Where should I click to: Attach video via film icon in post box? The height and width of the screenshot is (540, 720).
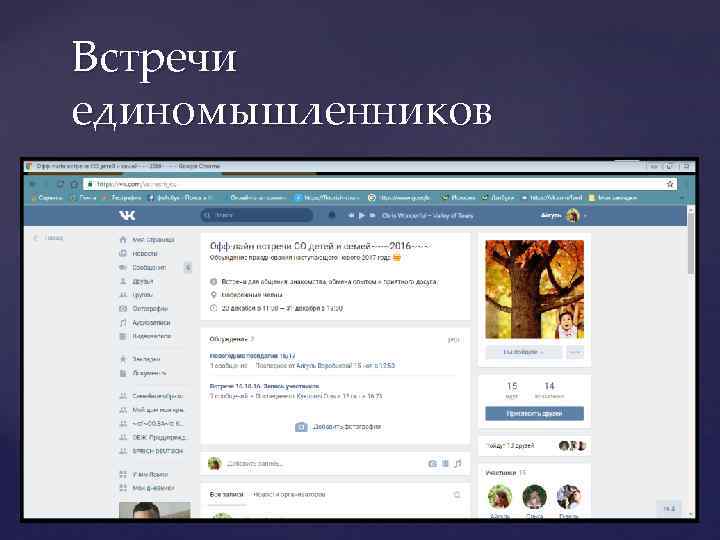click(445, 464)
